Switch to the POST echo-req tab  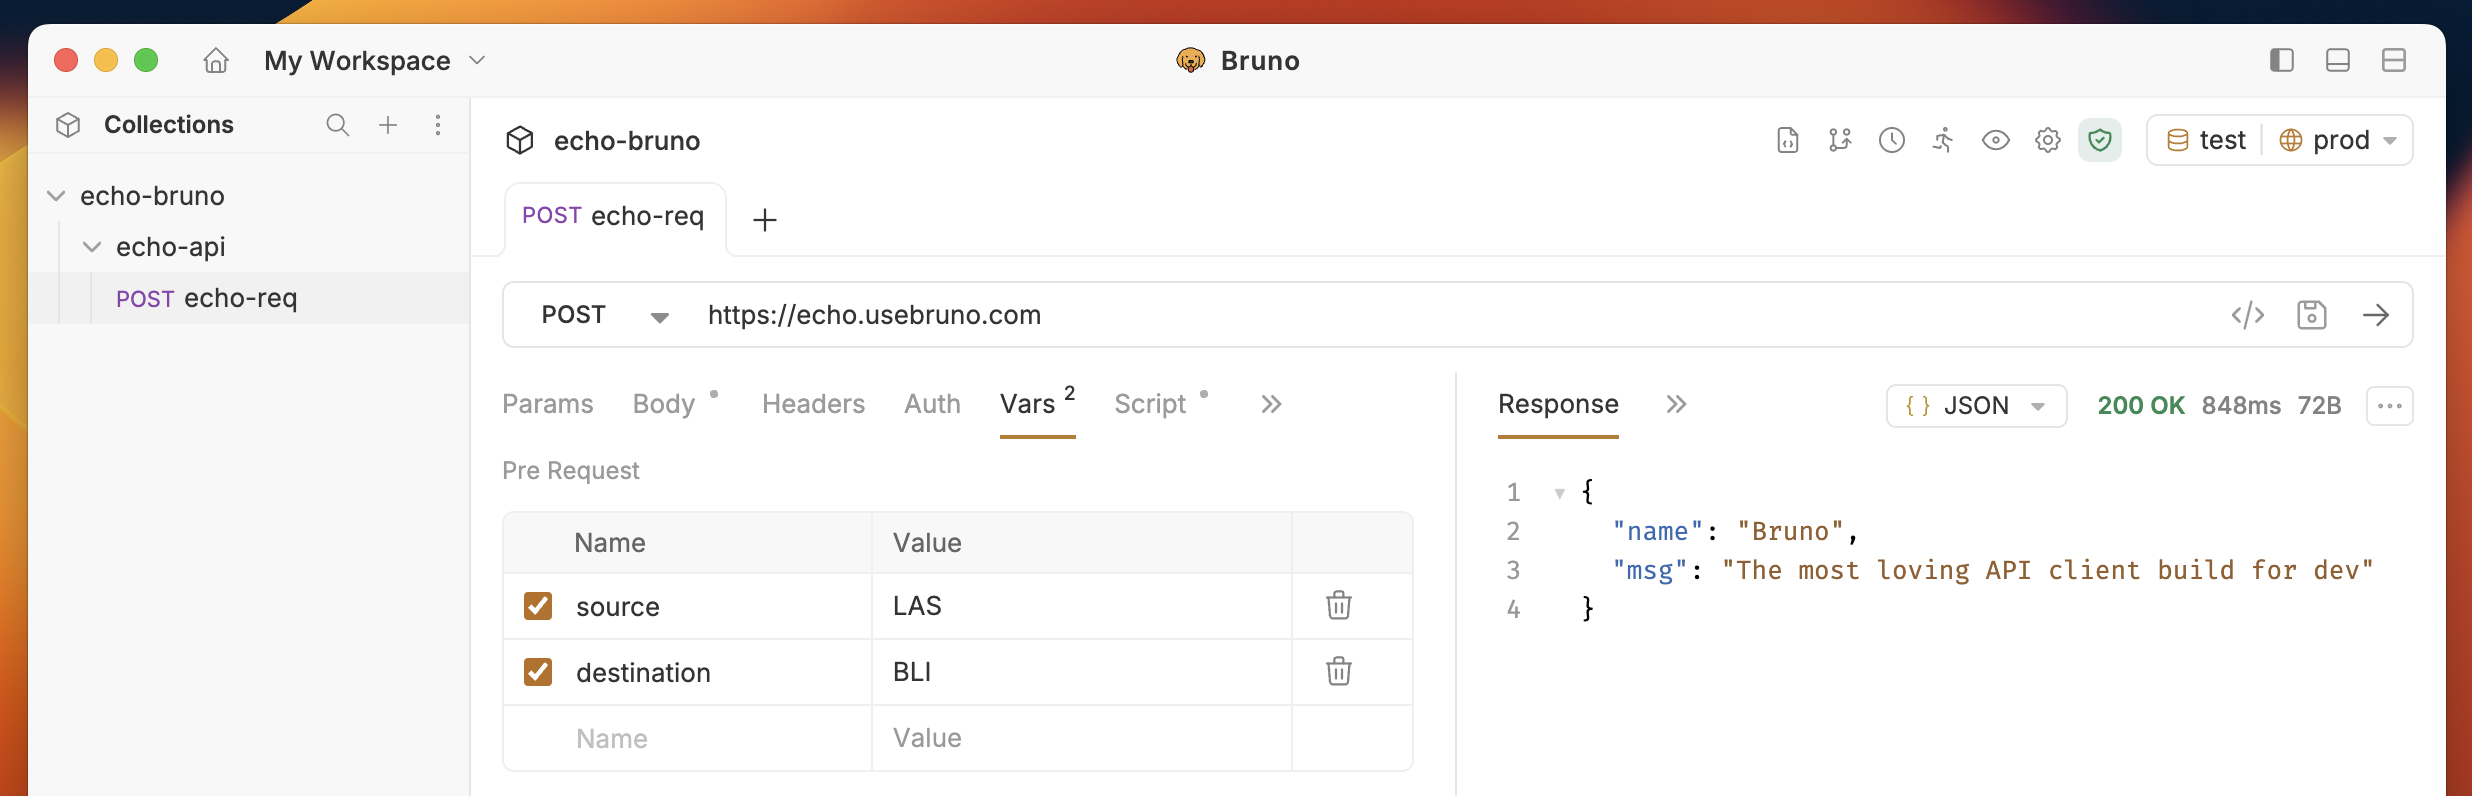pyautogui.click(x=613, y=216)
